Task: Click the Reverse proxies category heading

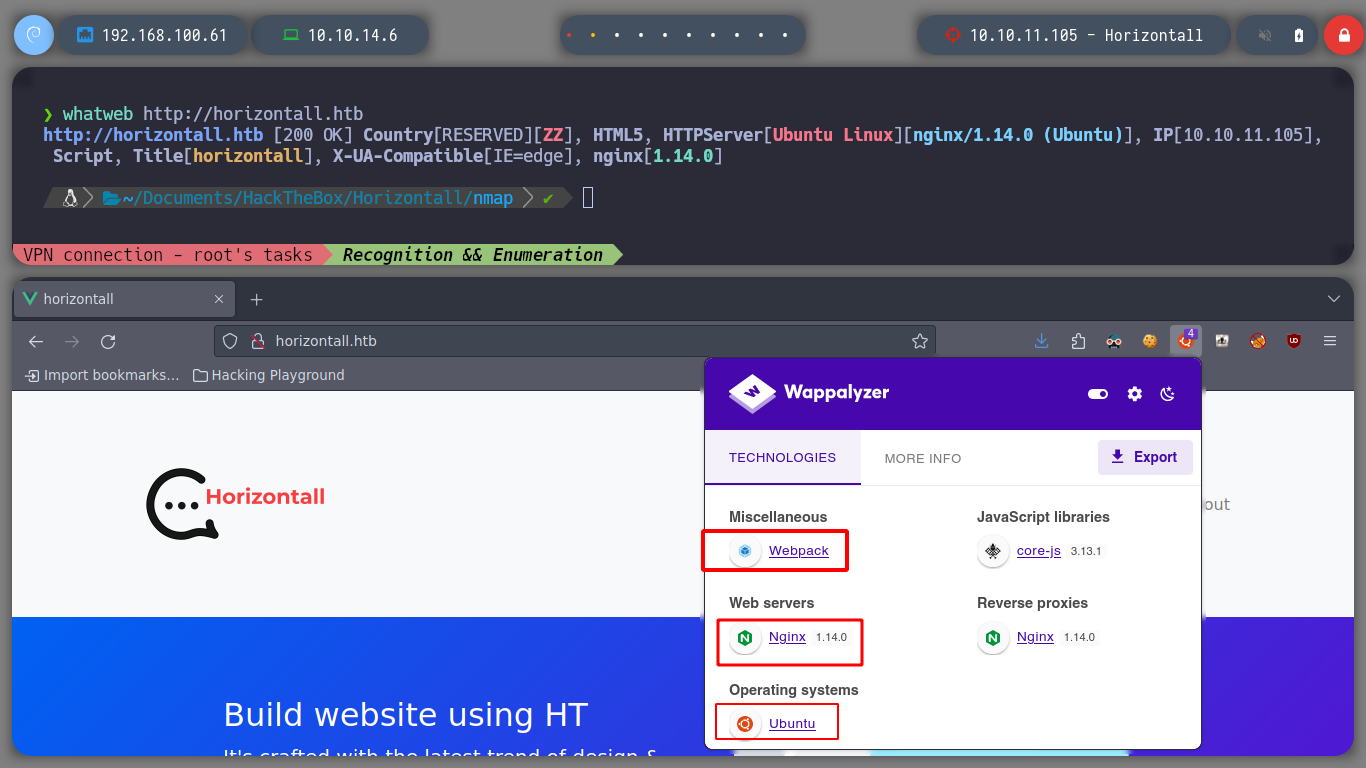Action: [1032, 603]
